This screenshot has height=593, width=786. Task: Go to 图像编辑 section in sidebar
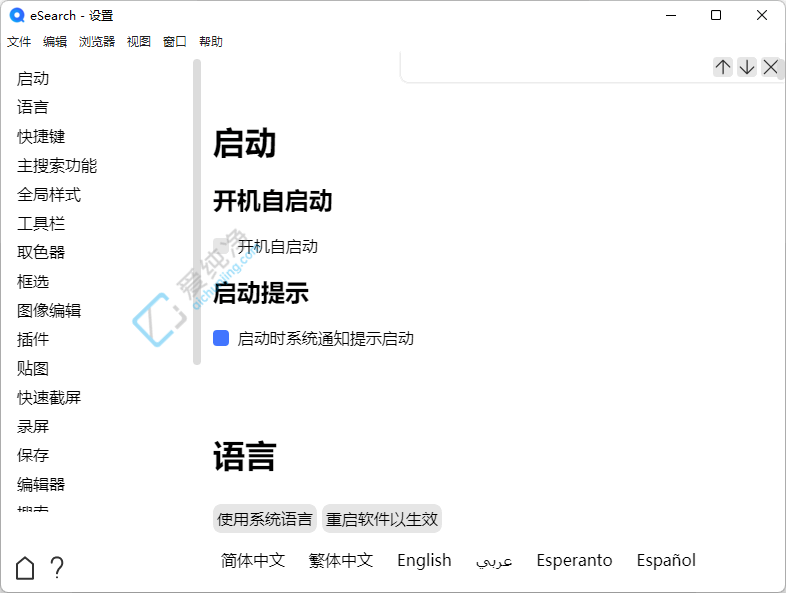click(x=49, y=310)
